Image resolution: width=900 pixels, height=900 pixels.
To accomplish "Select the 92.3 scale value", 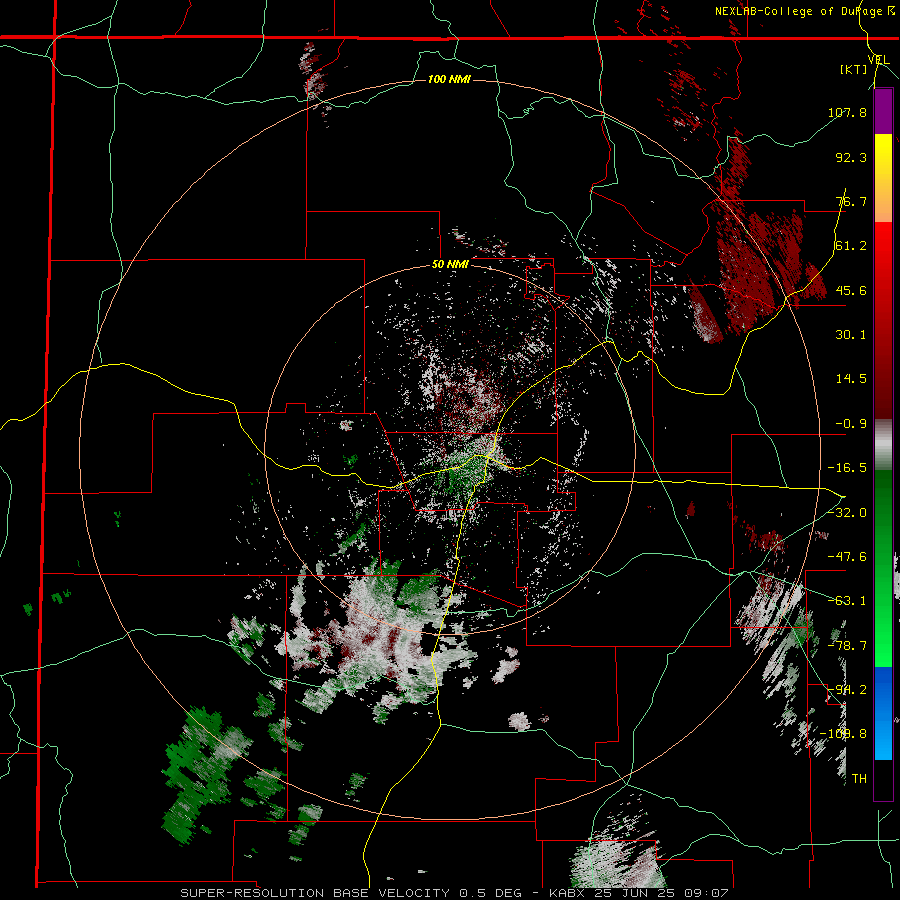I will 851,157.
